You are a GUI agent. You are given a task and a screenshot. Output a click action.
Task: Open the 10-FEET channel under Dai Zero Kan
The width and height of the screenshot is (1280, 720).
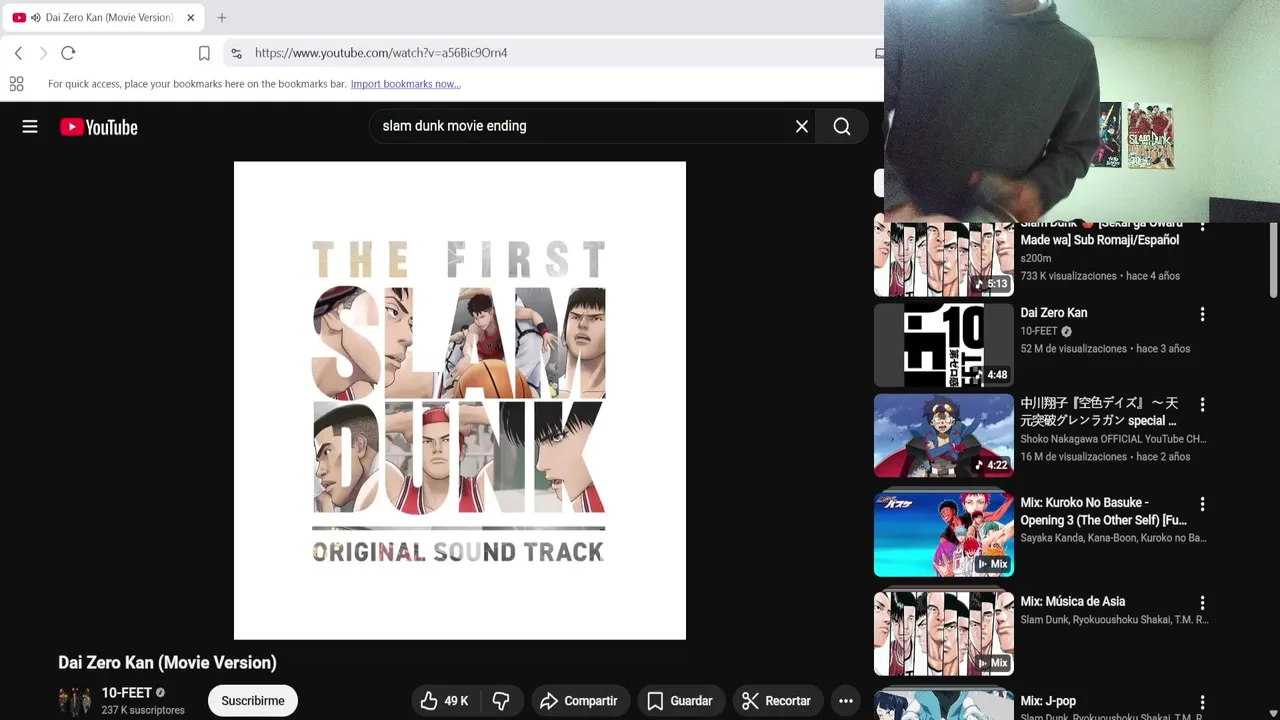pyautogui.click(x=1039, y=331)
